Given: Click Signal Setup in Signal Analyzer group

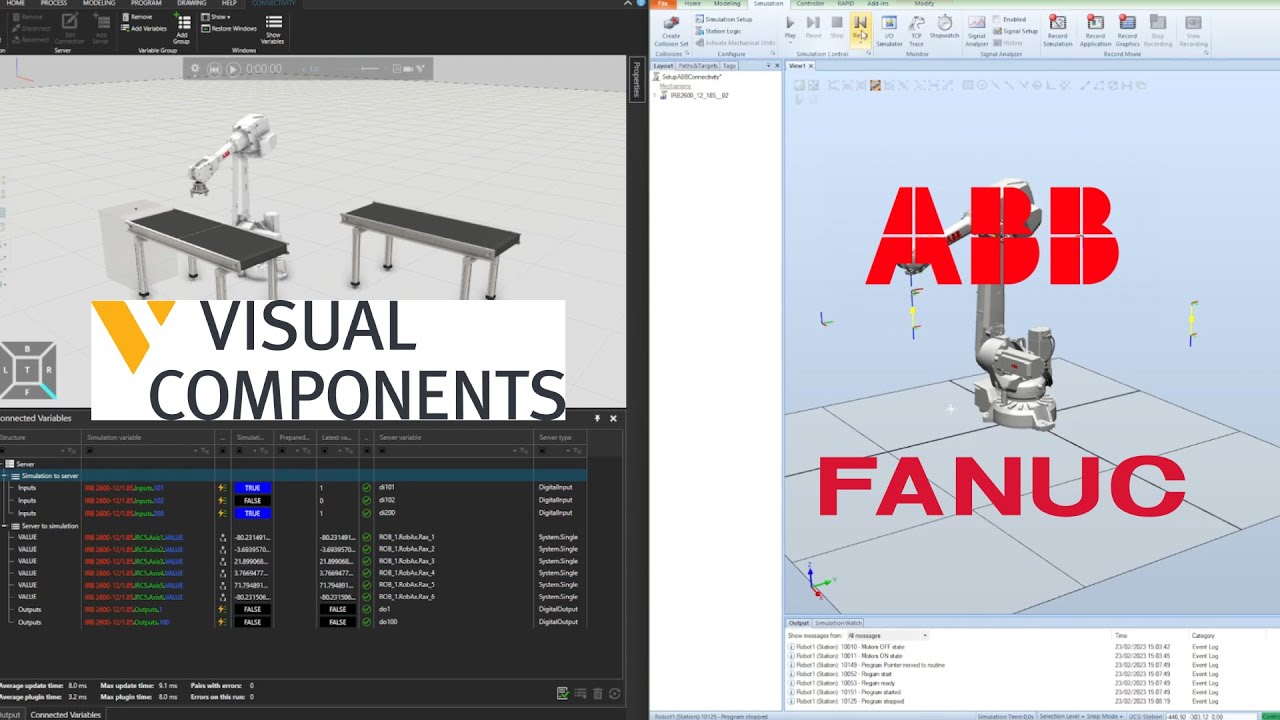Looking at the screenshot, I should coord(1016,31).
